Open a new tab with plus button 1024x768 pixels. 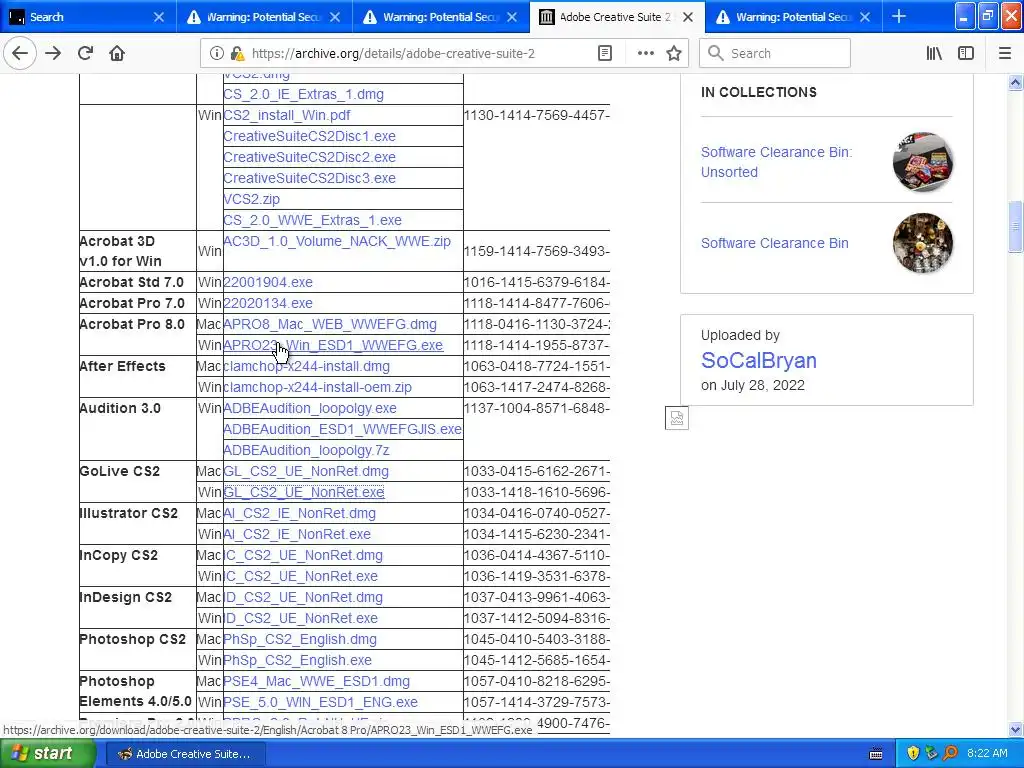coord(899,16)
